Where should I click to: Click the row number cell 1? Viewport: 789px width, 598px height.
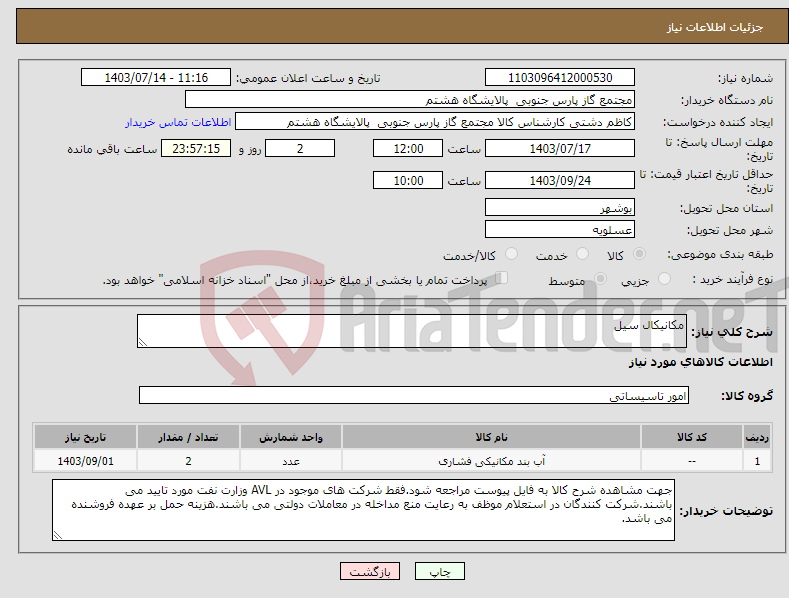(x=757, y=461)
